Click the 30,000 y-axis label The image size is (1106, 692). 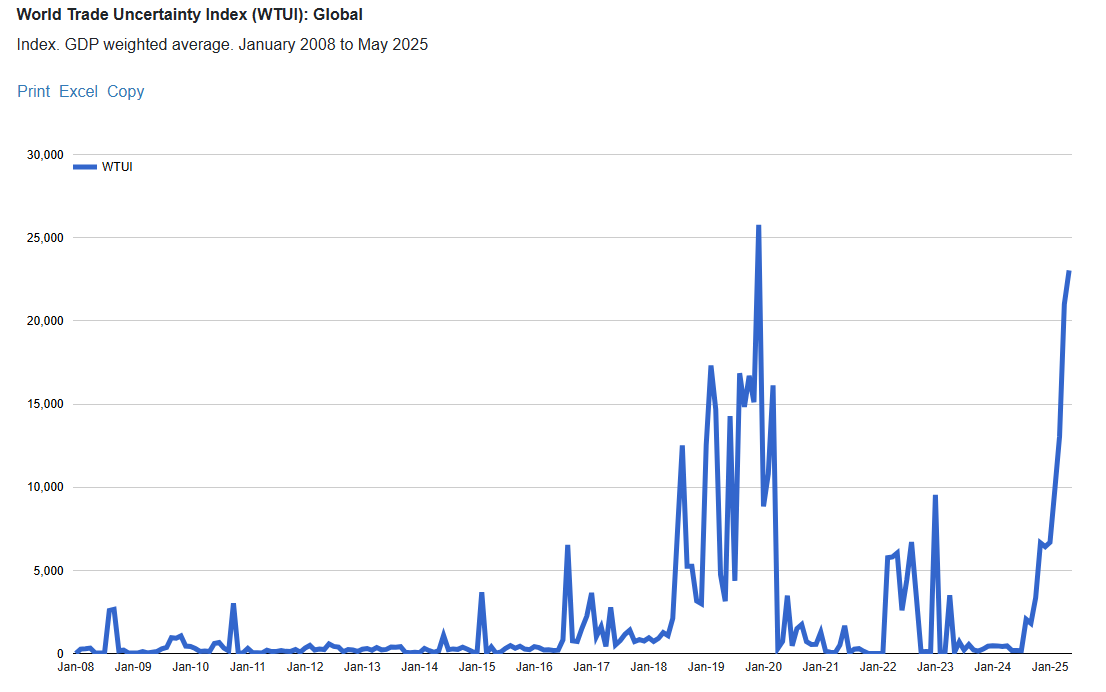pyautogui.click(x=45, y=154)
